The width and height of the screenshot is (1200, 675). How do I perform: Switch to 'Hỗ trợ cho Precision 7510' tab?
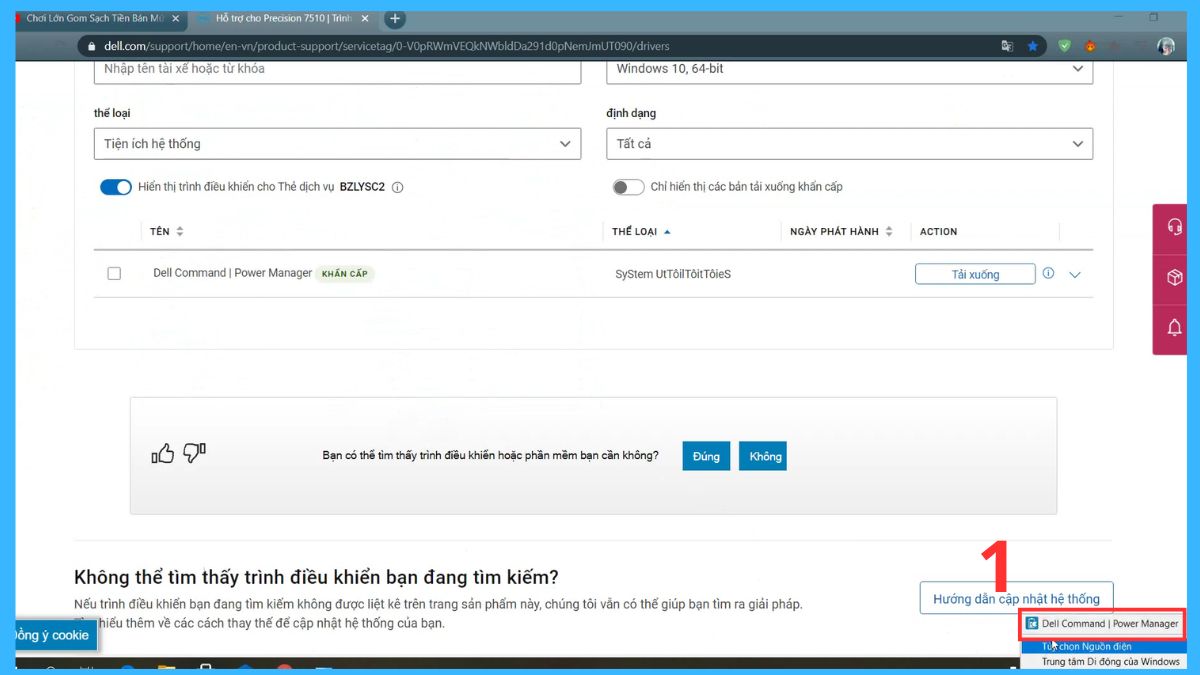click(285, 18)
